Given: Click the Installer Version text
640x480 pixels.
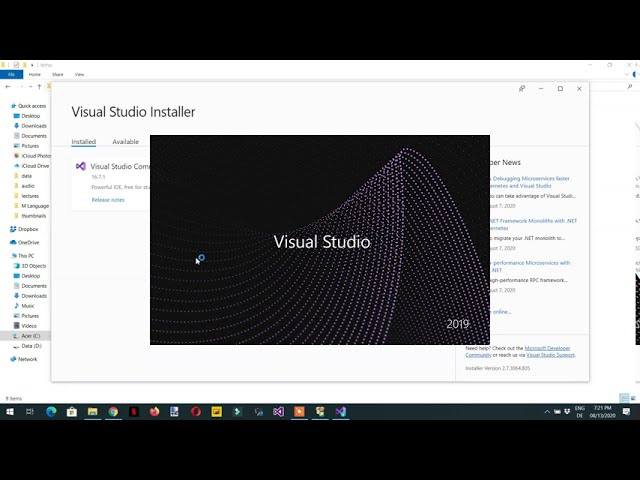Looking at the screenshot, I should (498, 368).
